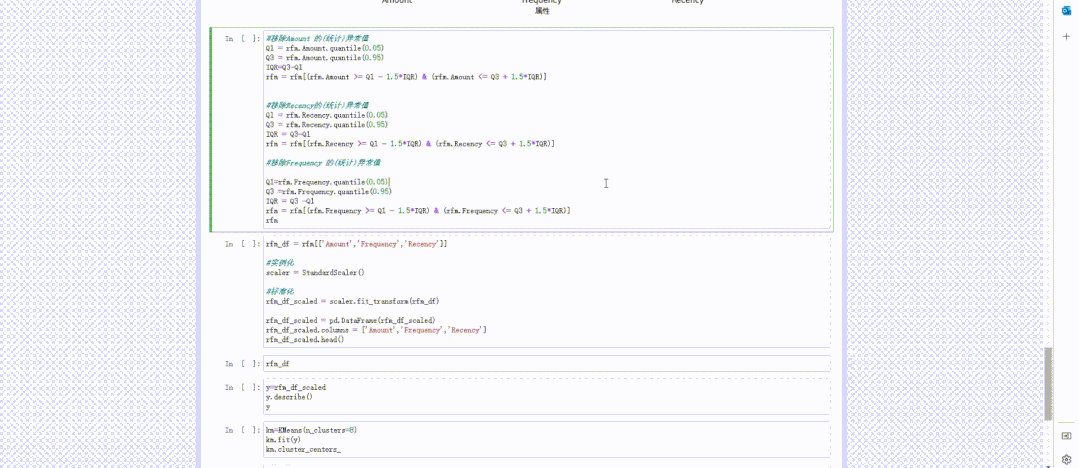Image resolution: width=1079 pixels, height=468 pixels.
Task: Click the comment '#移除Amount 的(统计)异常值'
Action: coord(318,39)
